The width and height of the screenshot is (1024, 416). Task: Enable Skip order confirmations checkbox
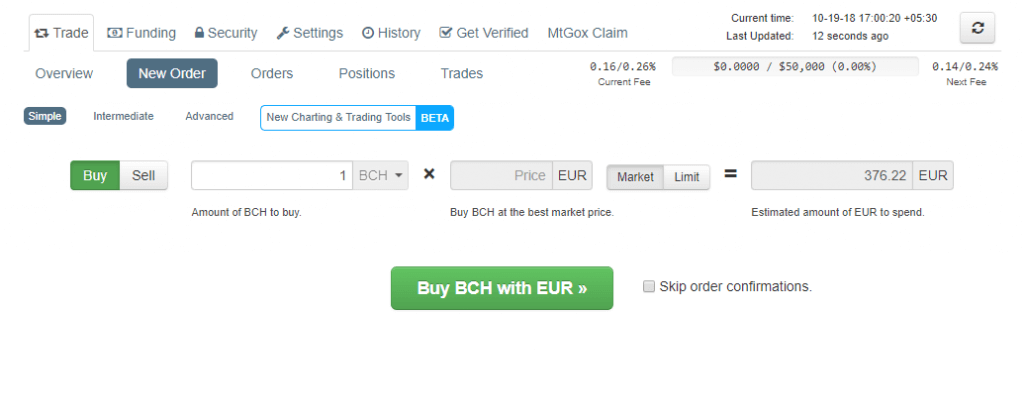[649, 287]
